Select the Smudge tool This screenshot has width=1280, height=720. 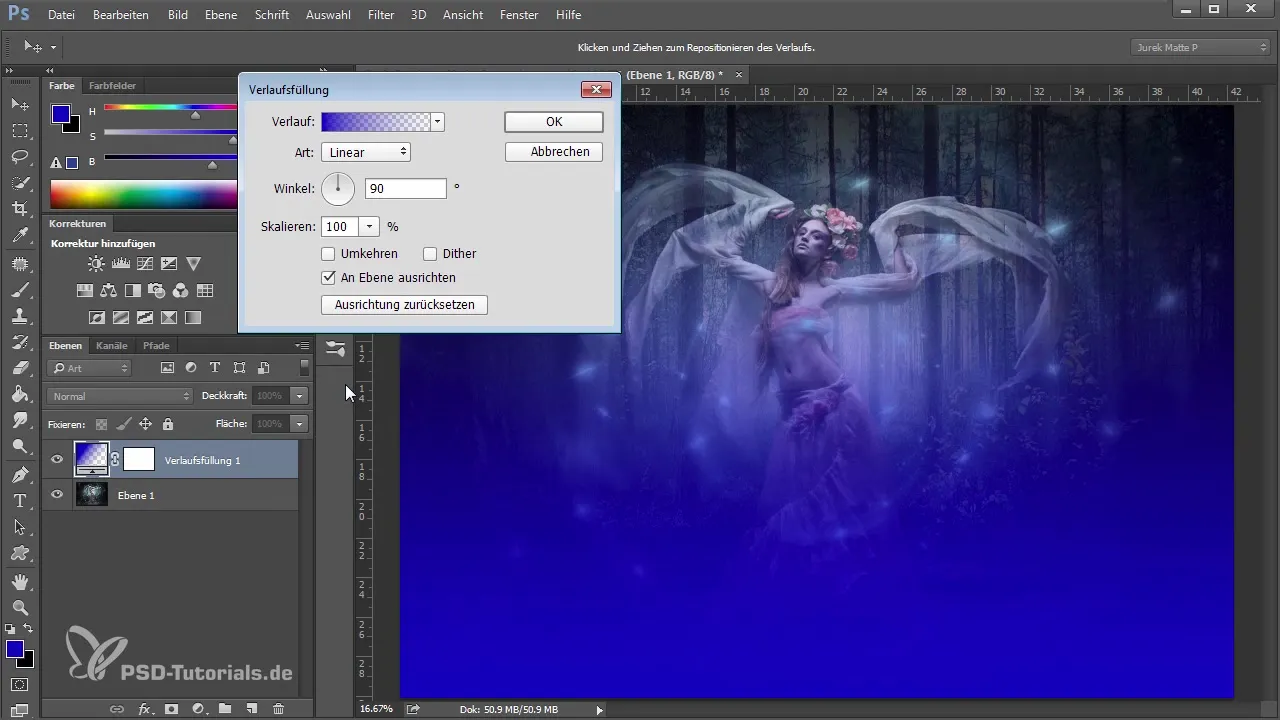point(19,420)
